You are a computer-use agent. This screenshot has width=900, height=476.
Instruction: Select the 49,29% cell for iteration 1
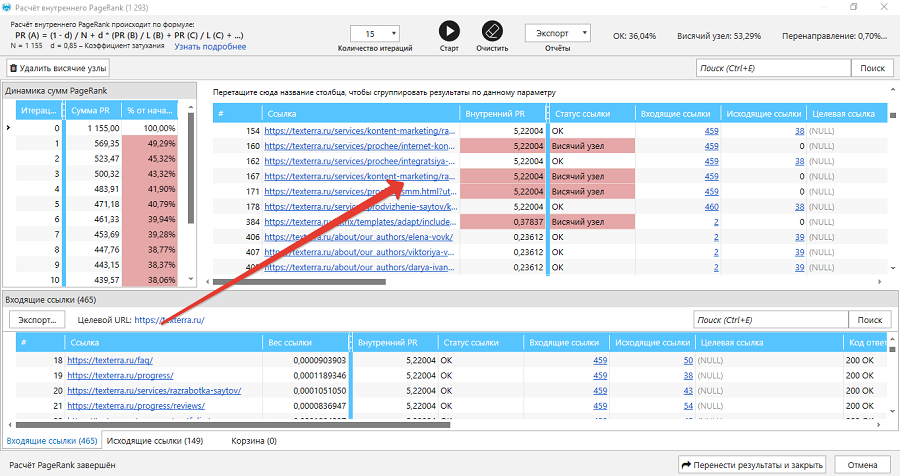pos(149,143)
